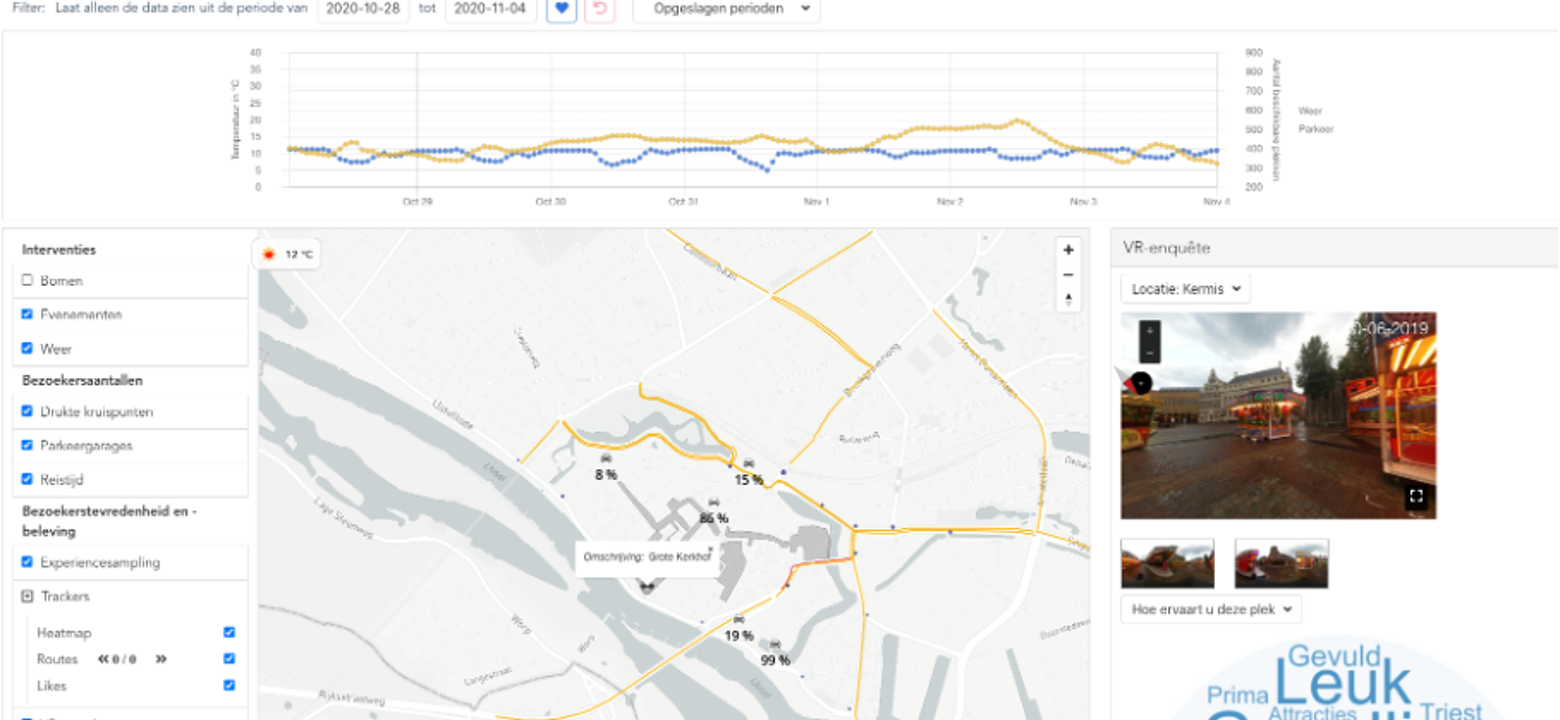Viewport: 1560px width, 720px height.
Task: Disable the Heatmap checkbox
Action: point(229,632)
